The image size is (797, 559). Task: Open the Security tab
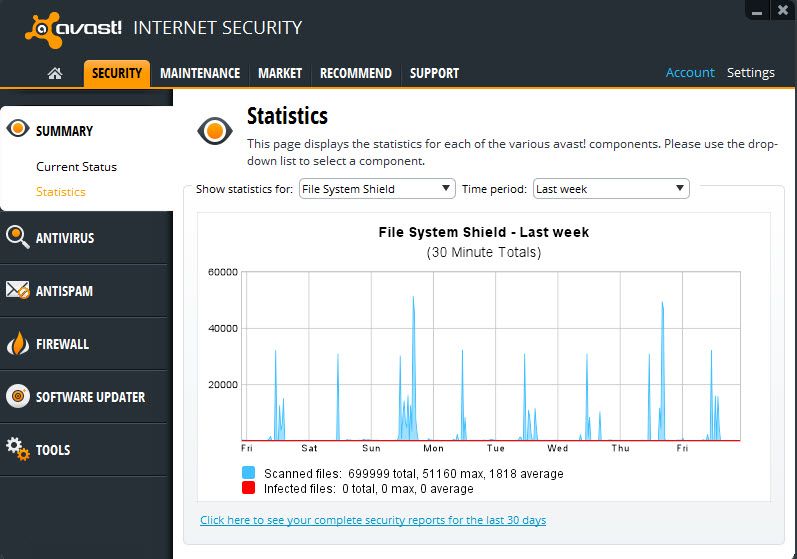pos(117,73)
